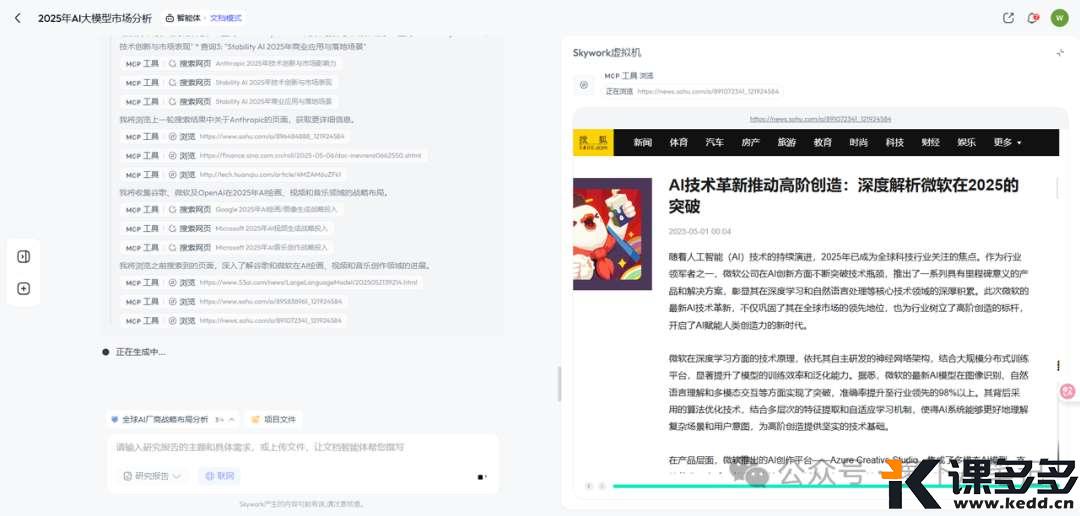This screenshot has width=1080, height=516.
Task: Open 科技 in Sohu navigation
Action: coord(895,143)
